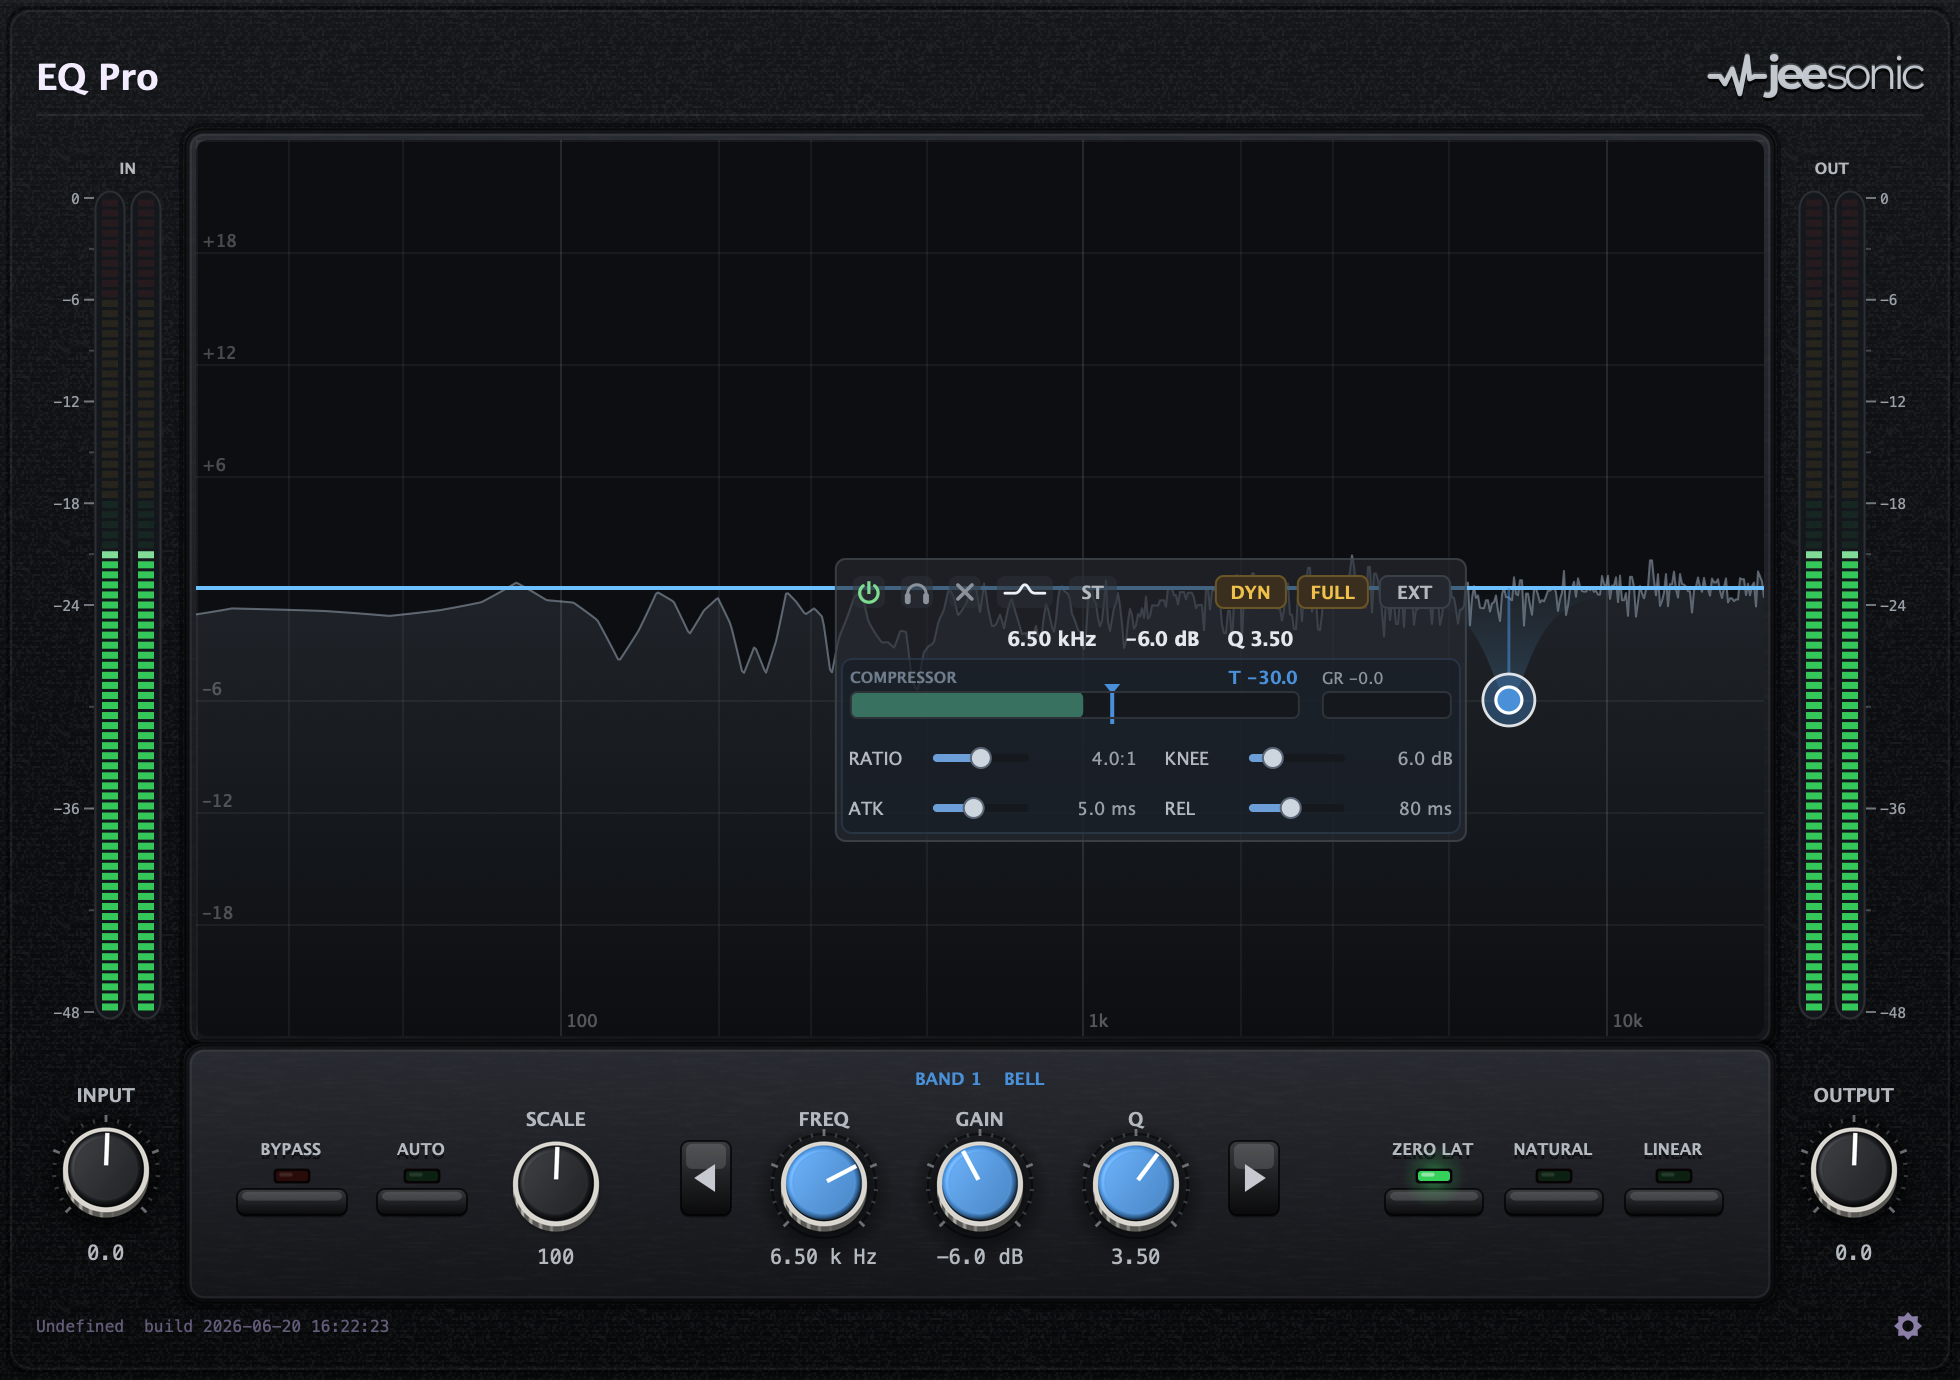Open the bell filter shape selector
The height and width of the screenshot is (1380, 1960).
(x=1024, y=592)
